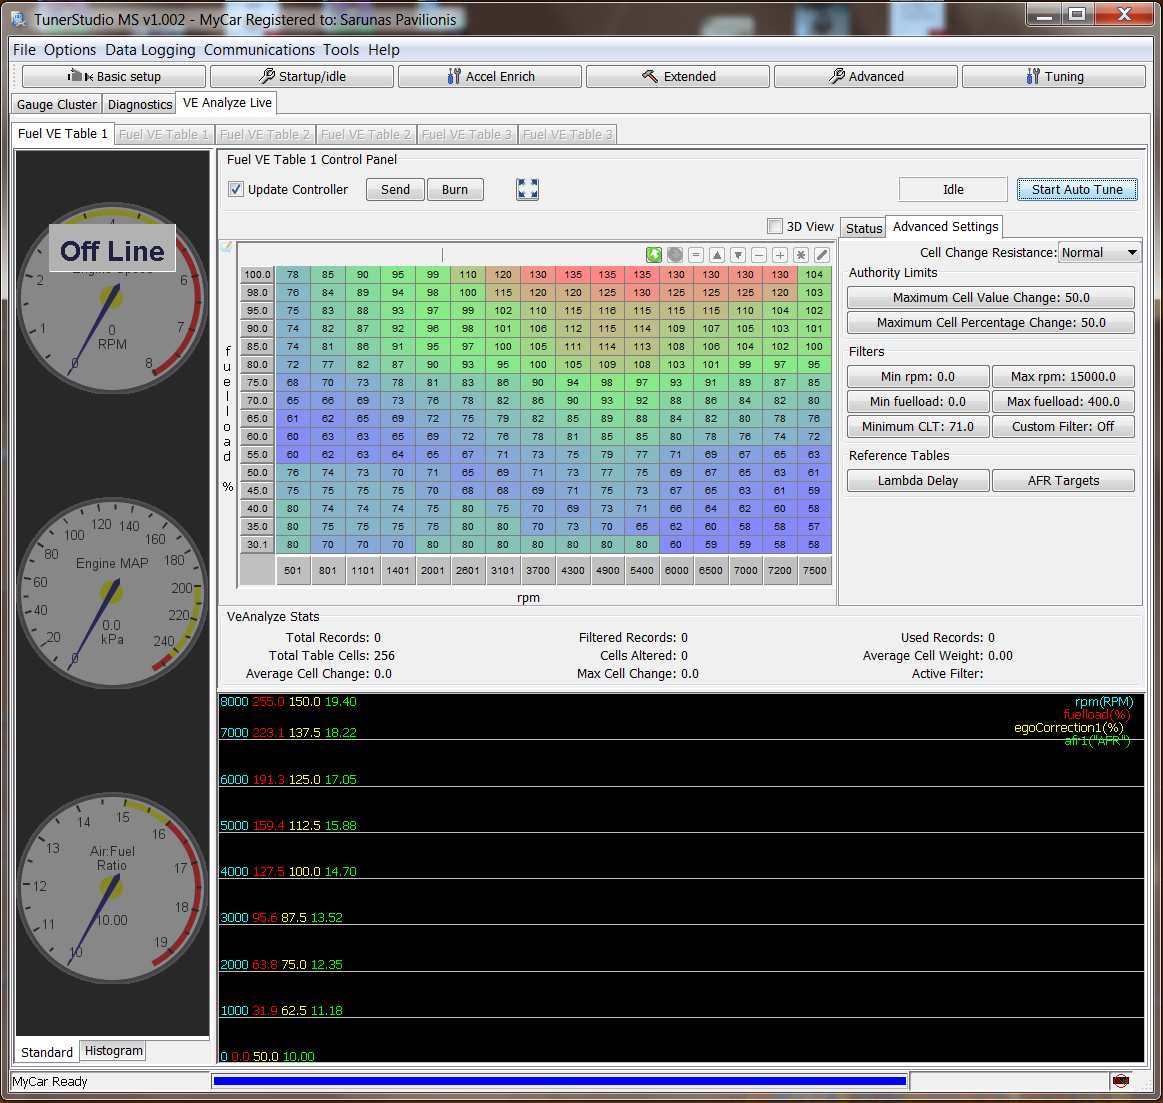Click the up-arrow increment icon above table

(x=717, y=255)
